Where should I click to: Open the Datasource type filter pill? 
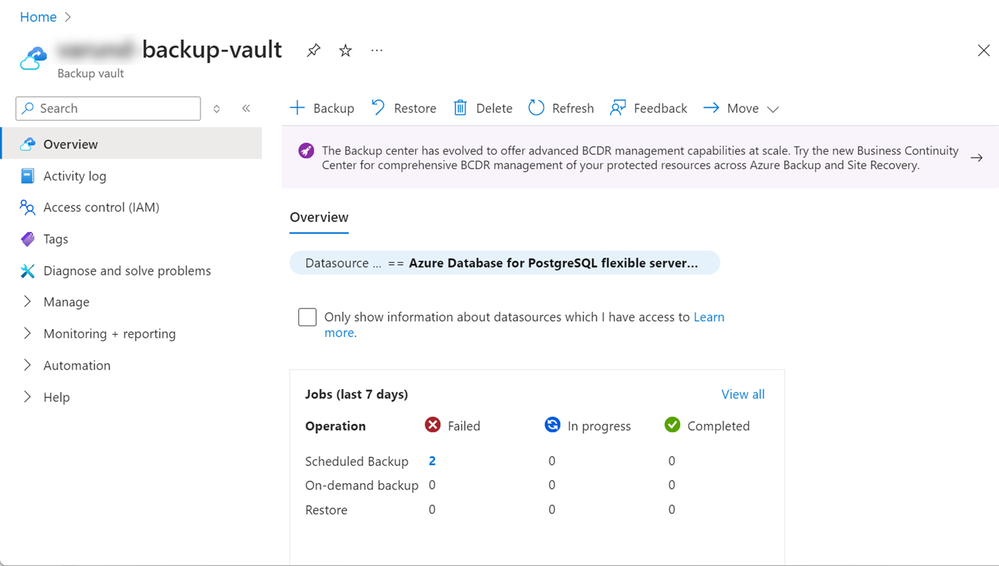coord(505,263)
